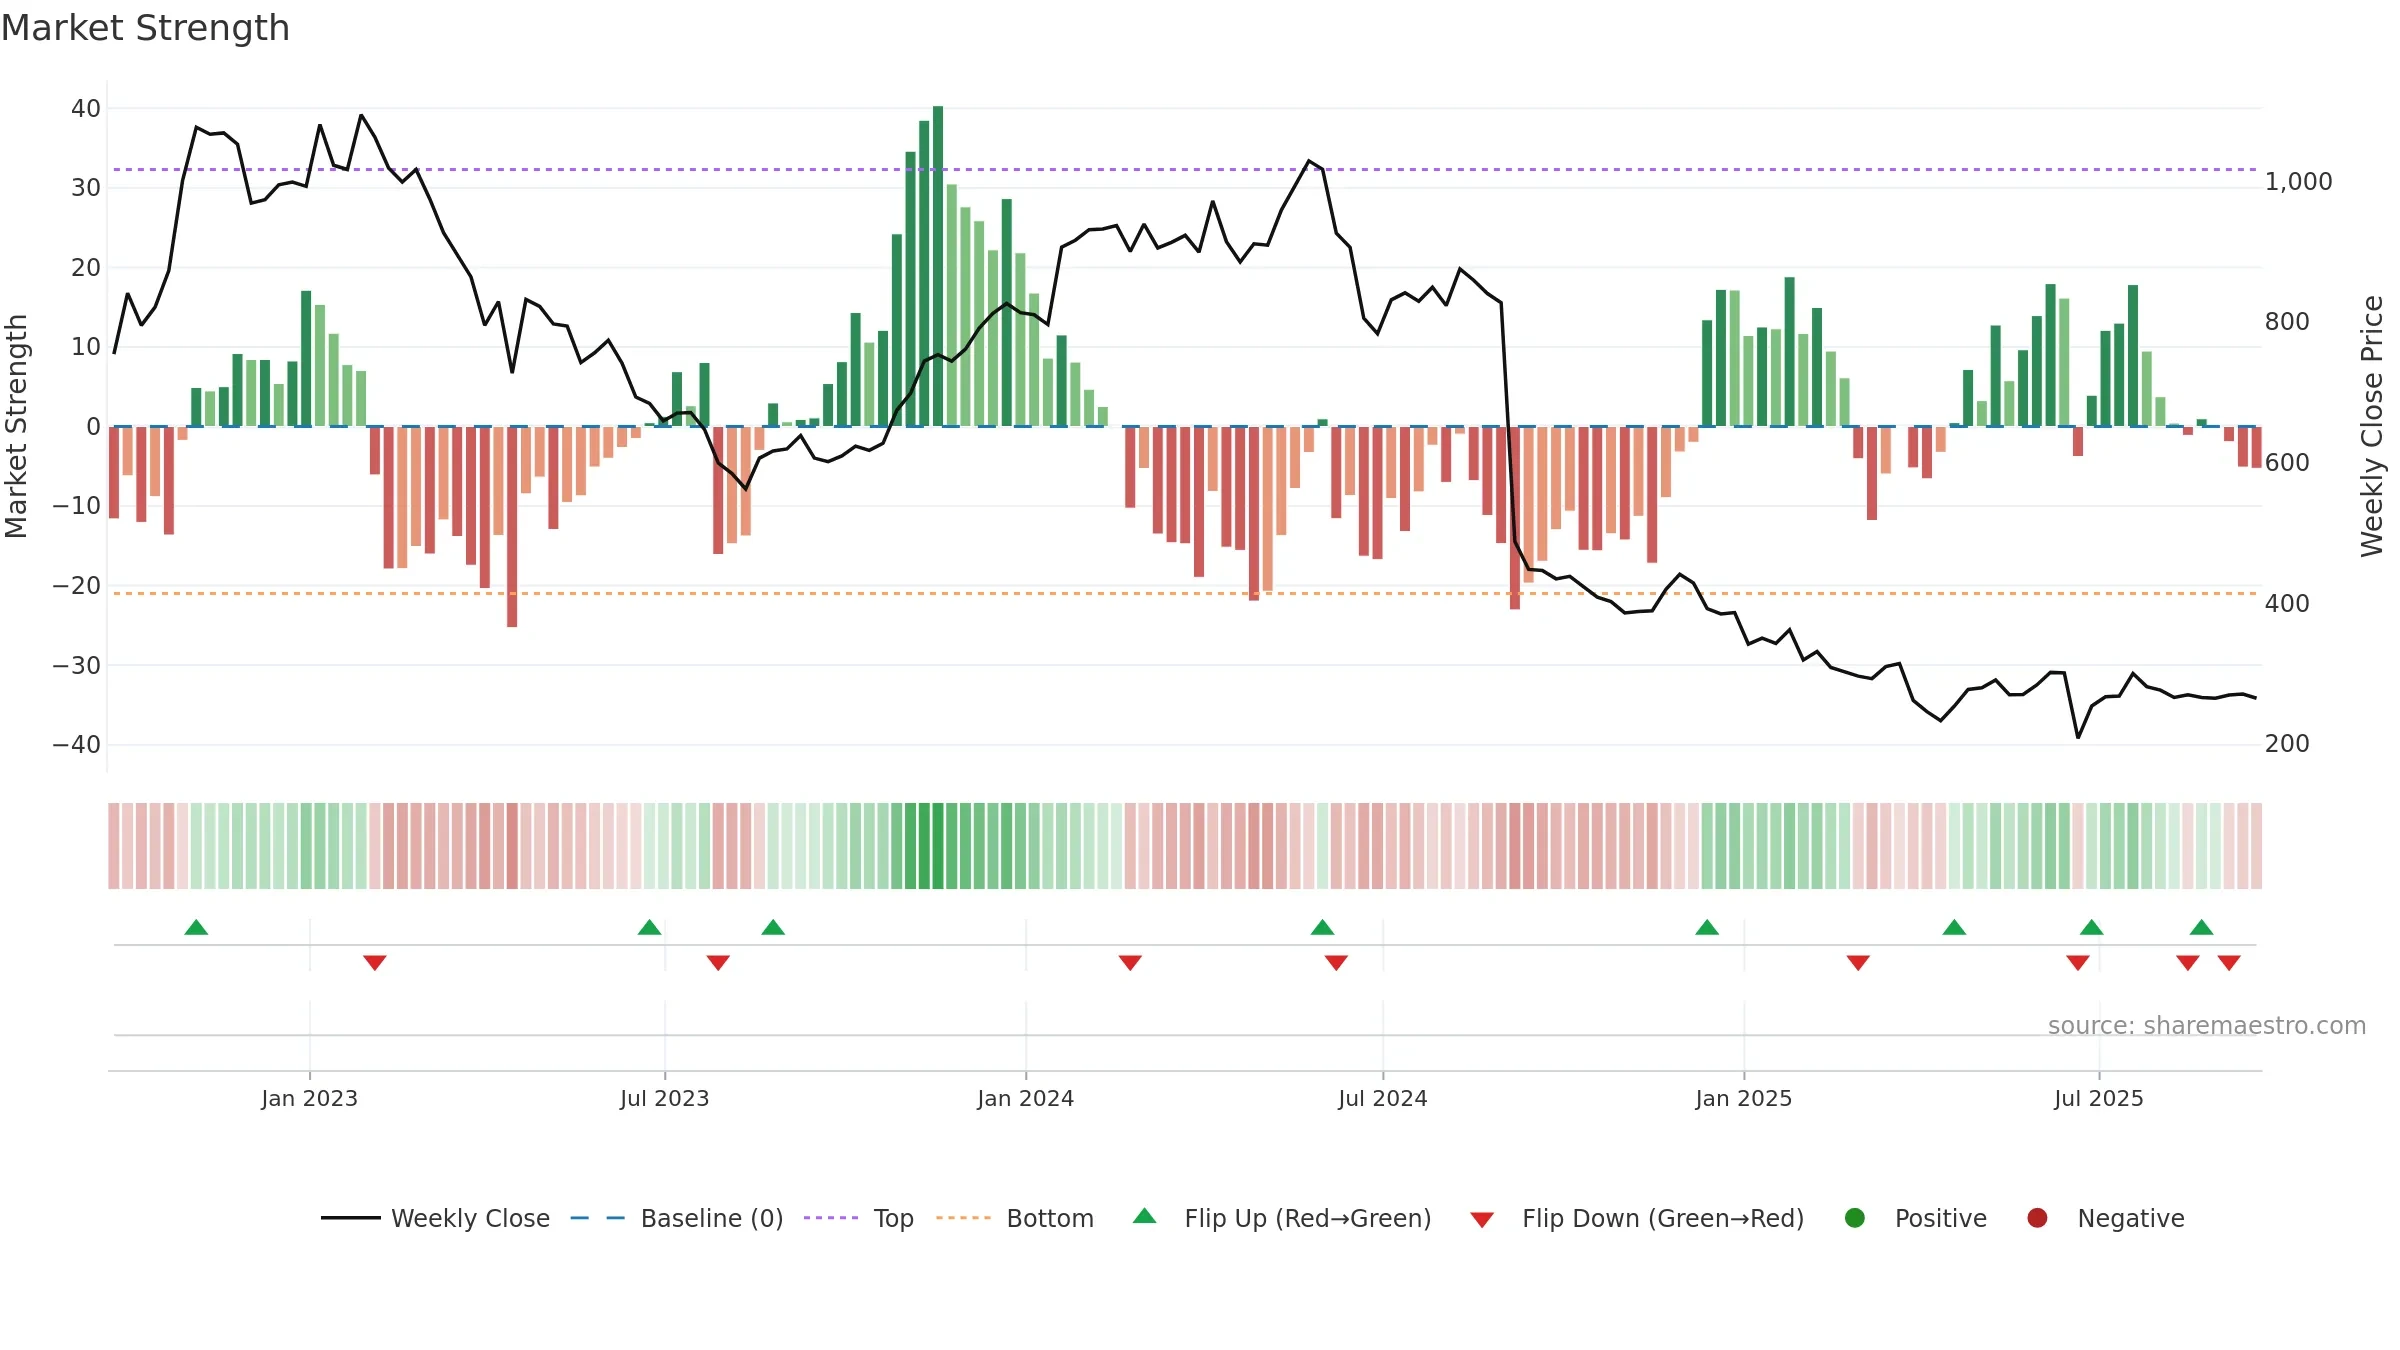2400x1350 pixels.
Task: Click the vertical Weekly Close Price axis title
Action: [2372, 426]
